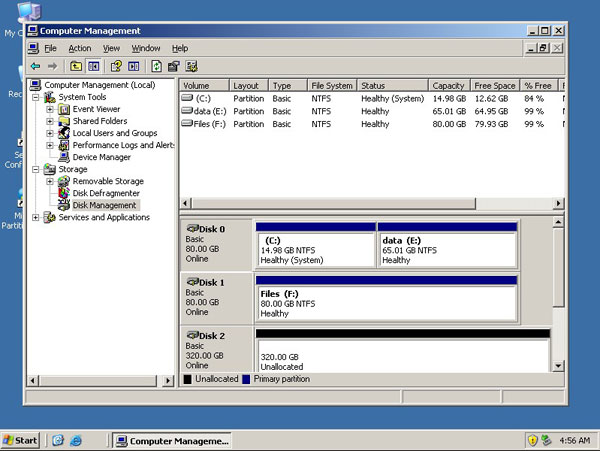The height and width of the screenshot is (451, 600).
Task: Click the toolbar icon left of Refresh
Action: pos(134,67)
